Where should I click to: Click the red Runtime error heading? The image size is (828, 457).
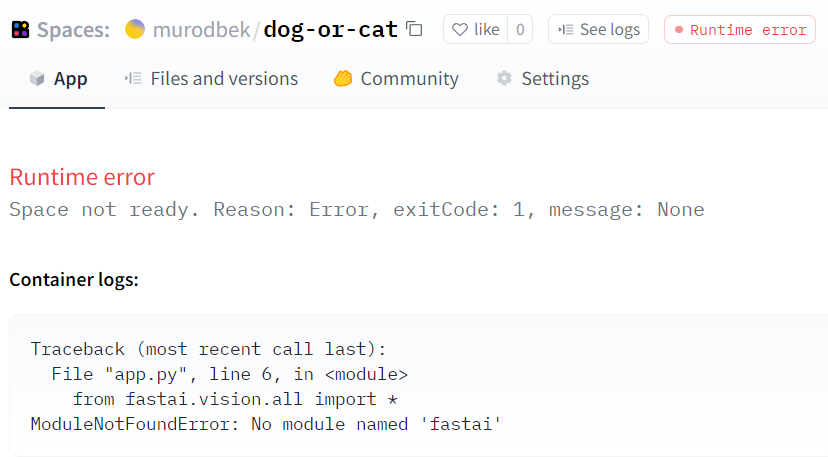pos(82,178)
